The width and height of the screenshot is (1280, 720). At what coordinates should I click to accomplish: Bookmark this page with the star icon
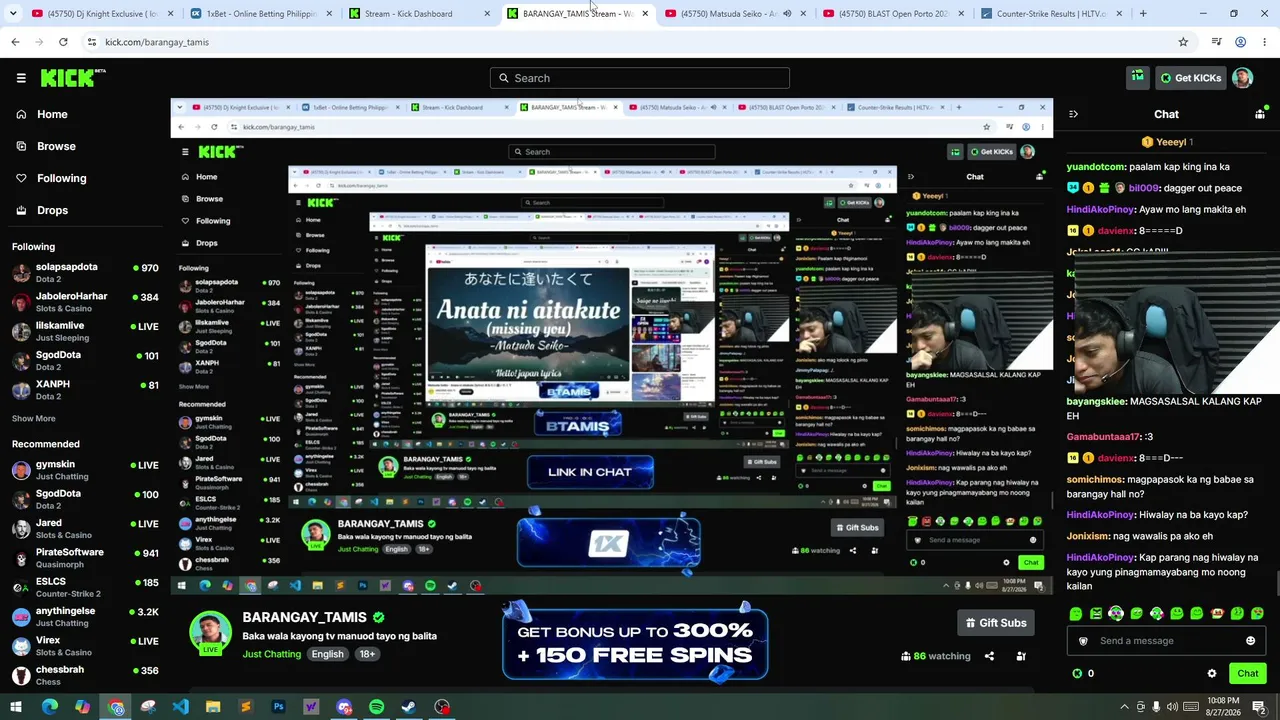point(1183,42)
